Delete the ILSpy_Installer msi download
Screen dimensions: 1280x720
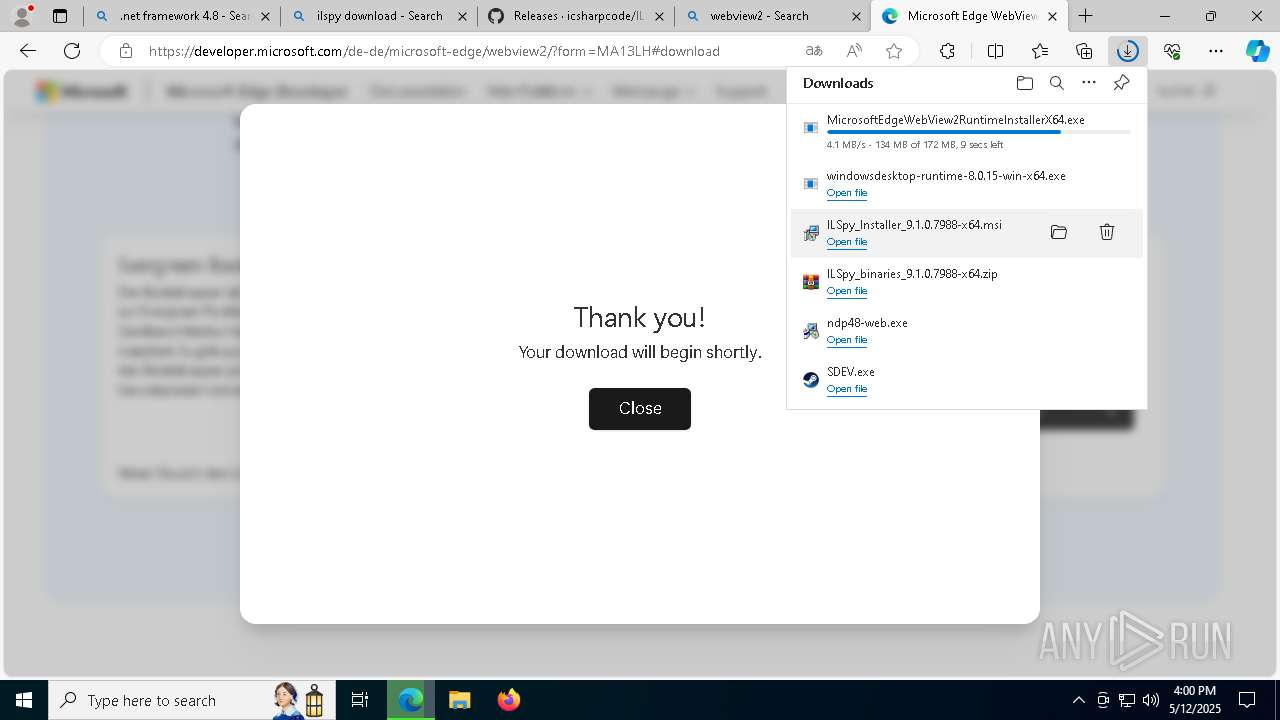point(1107,232)
